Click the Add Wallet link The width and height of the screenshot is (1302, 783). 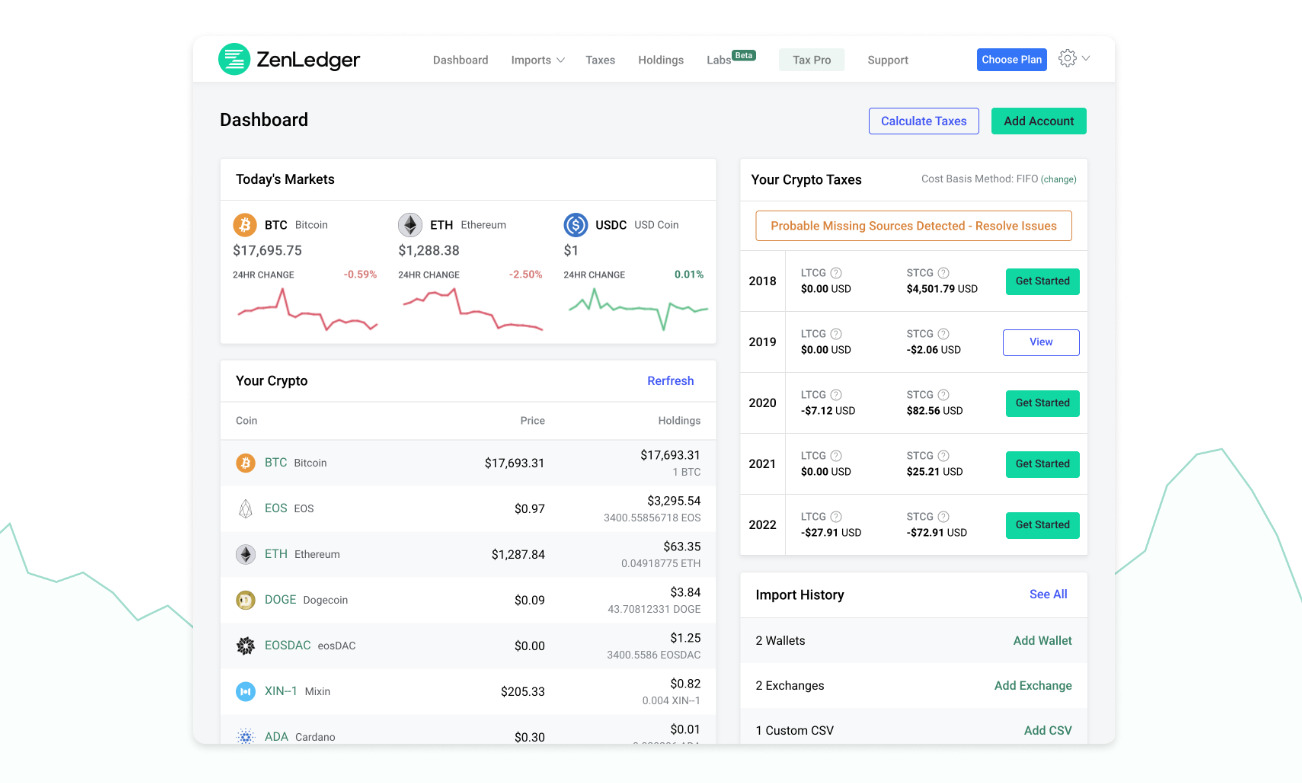tap(1042, 641)
